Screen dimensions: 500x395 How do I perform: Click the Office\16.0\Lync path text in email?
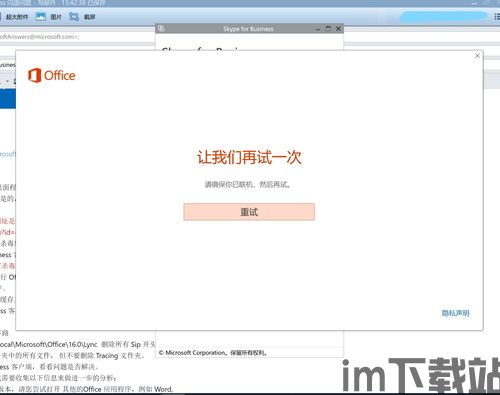click(49, 344)
